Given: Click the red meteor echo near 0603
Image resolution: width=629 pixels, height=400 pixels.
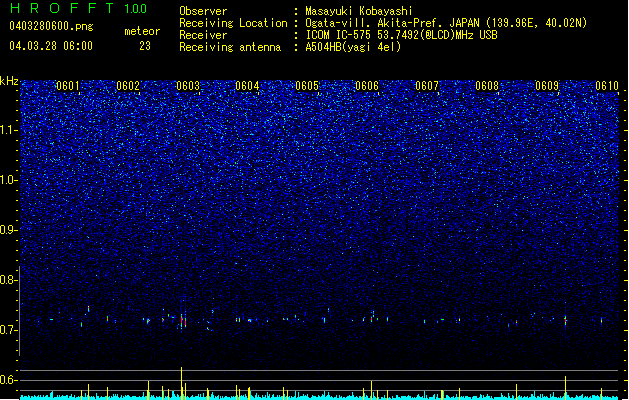Looking at the screenshot, I should coord(182,320).
